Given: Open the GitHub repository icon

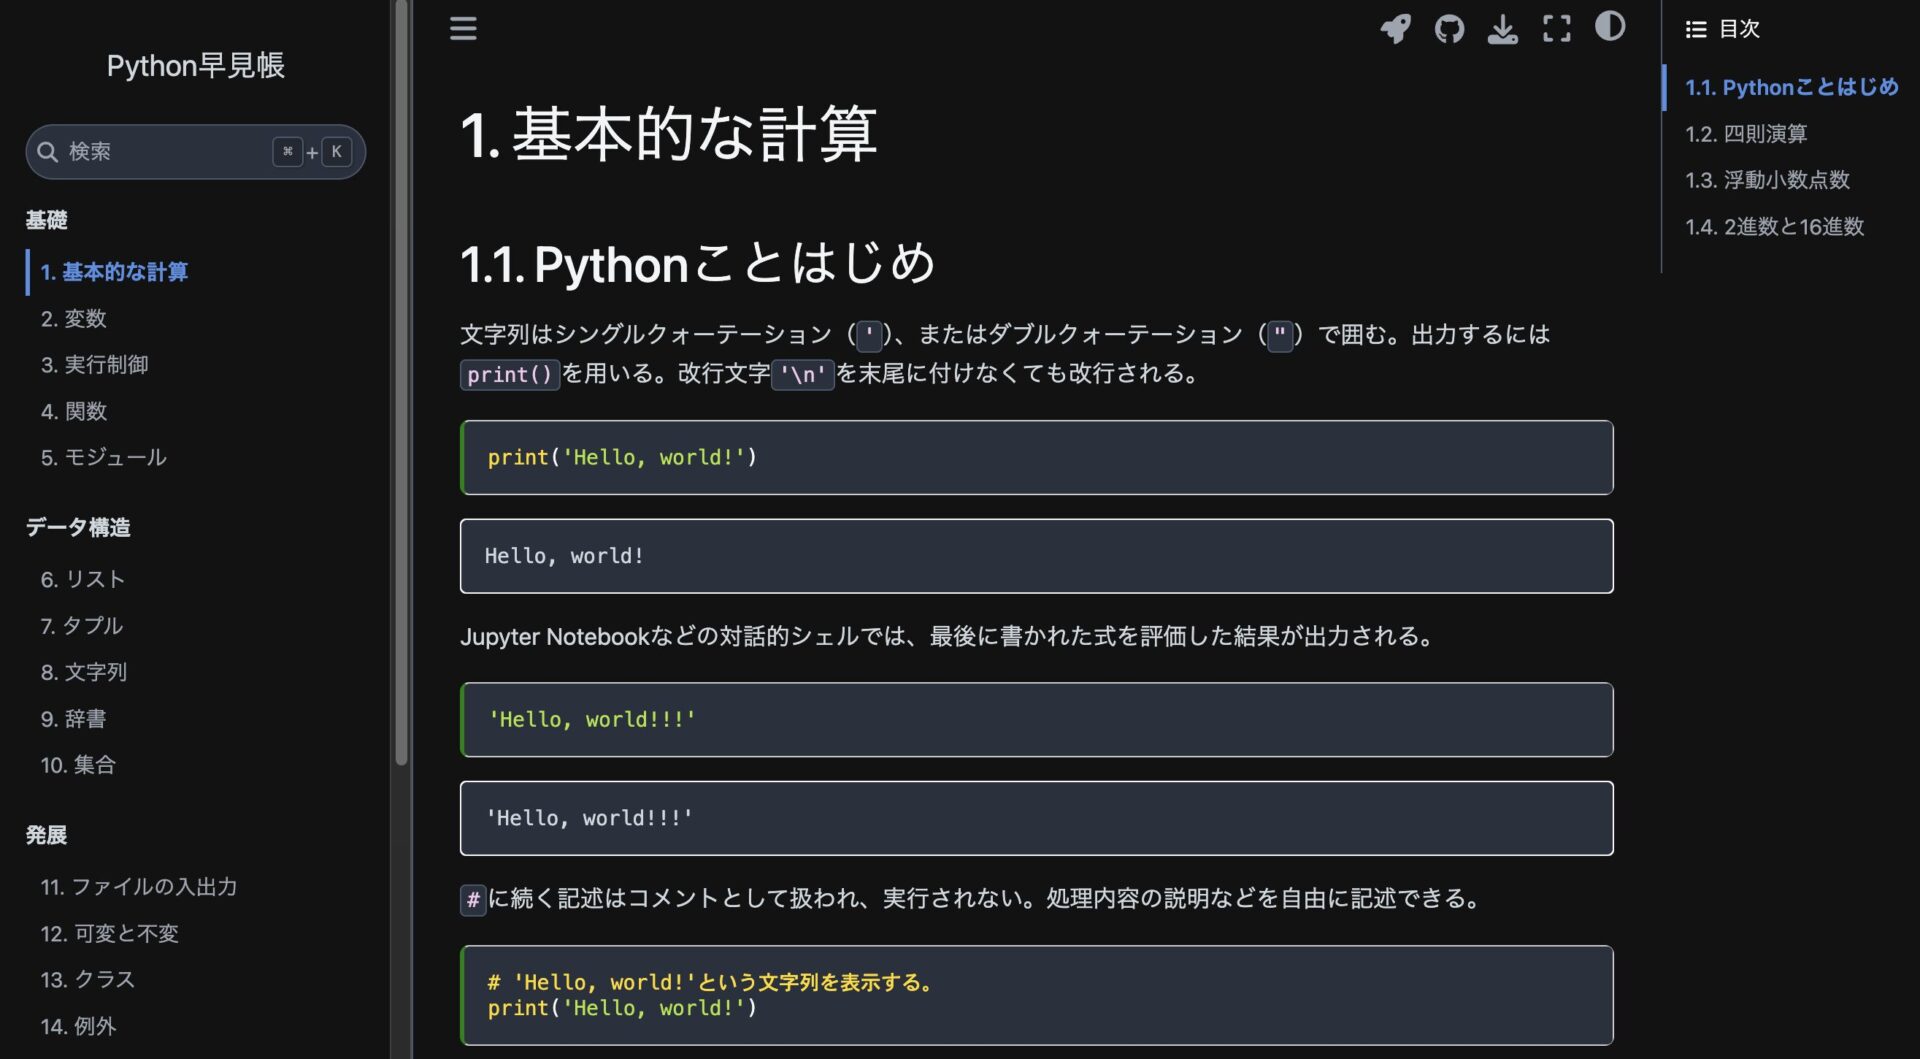Looking at the screenshot, I should tap(1450, 29).
